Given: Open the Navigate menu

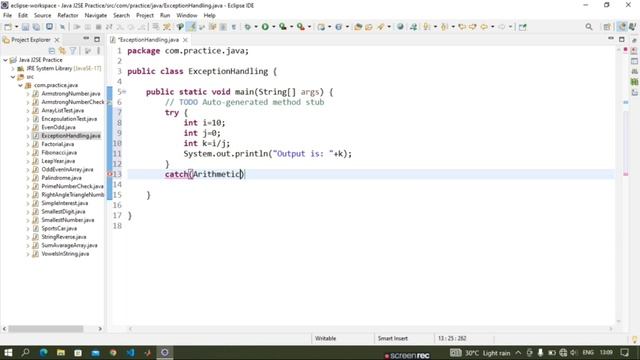Looking at the screenshot, I should pyautogui.click(x=96, y=16).
